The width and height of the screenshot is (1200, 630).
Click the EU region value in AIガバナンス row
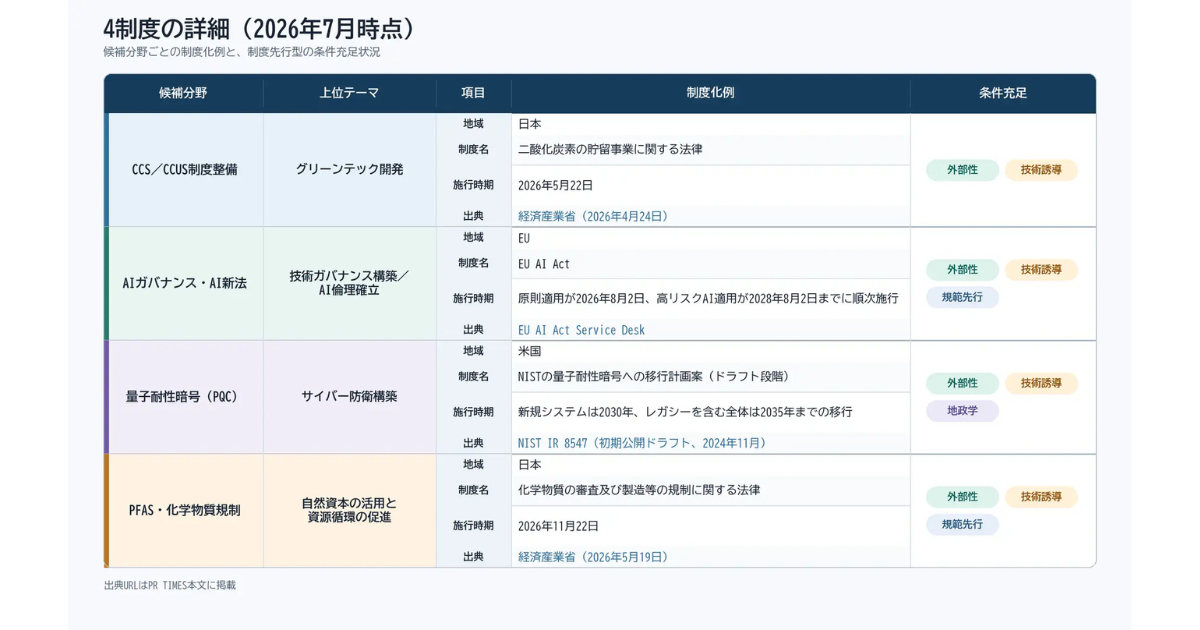pyautogui.click(x=524, y=238)
